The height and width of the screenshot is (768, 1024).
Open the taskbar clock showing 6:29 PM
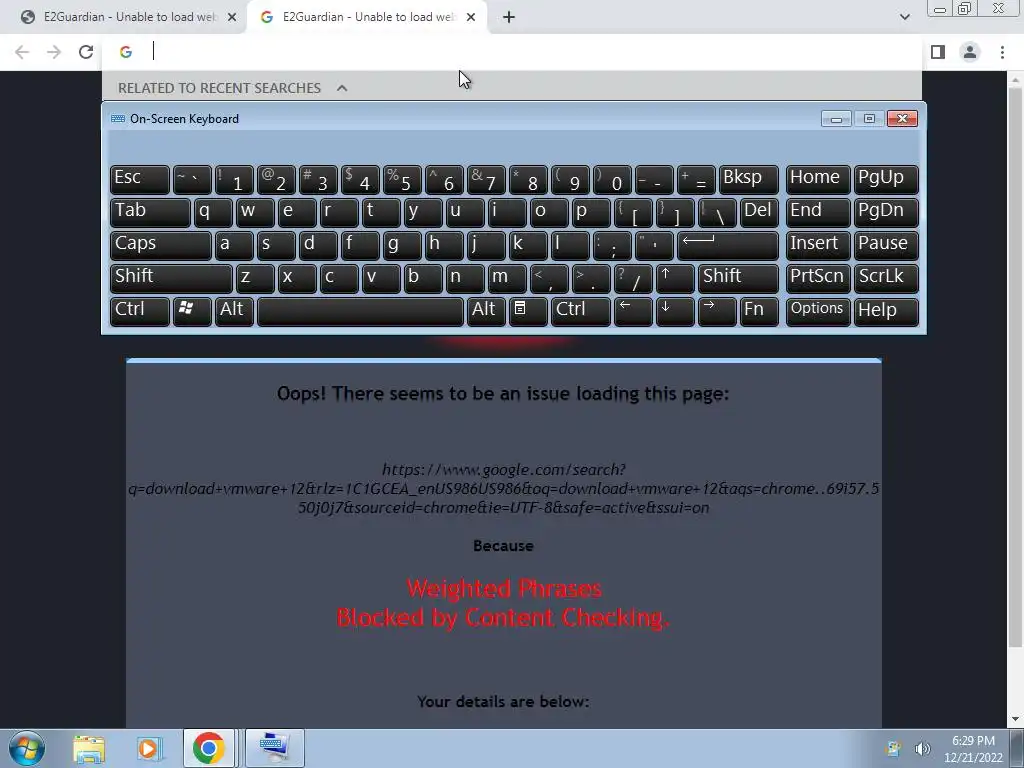973,749
